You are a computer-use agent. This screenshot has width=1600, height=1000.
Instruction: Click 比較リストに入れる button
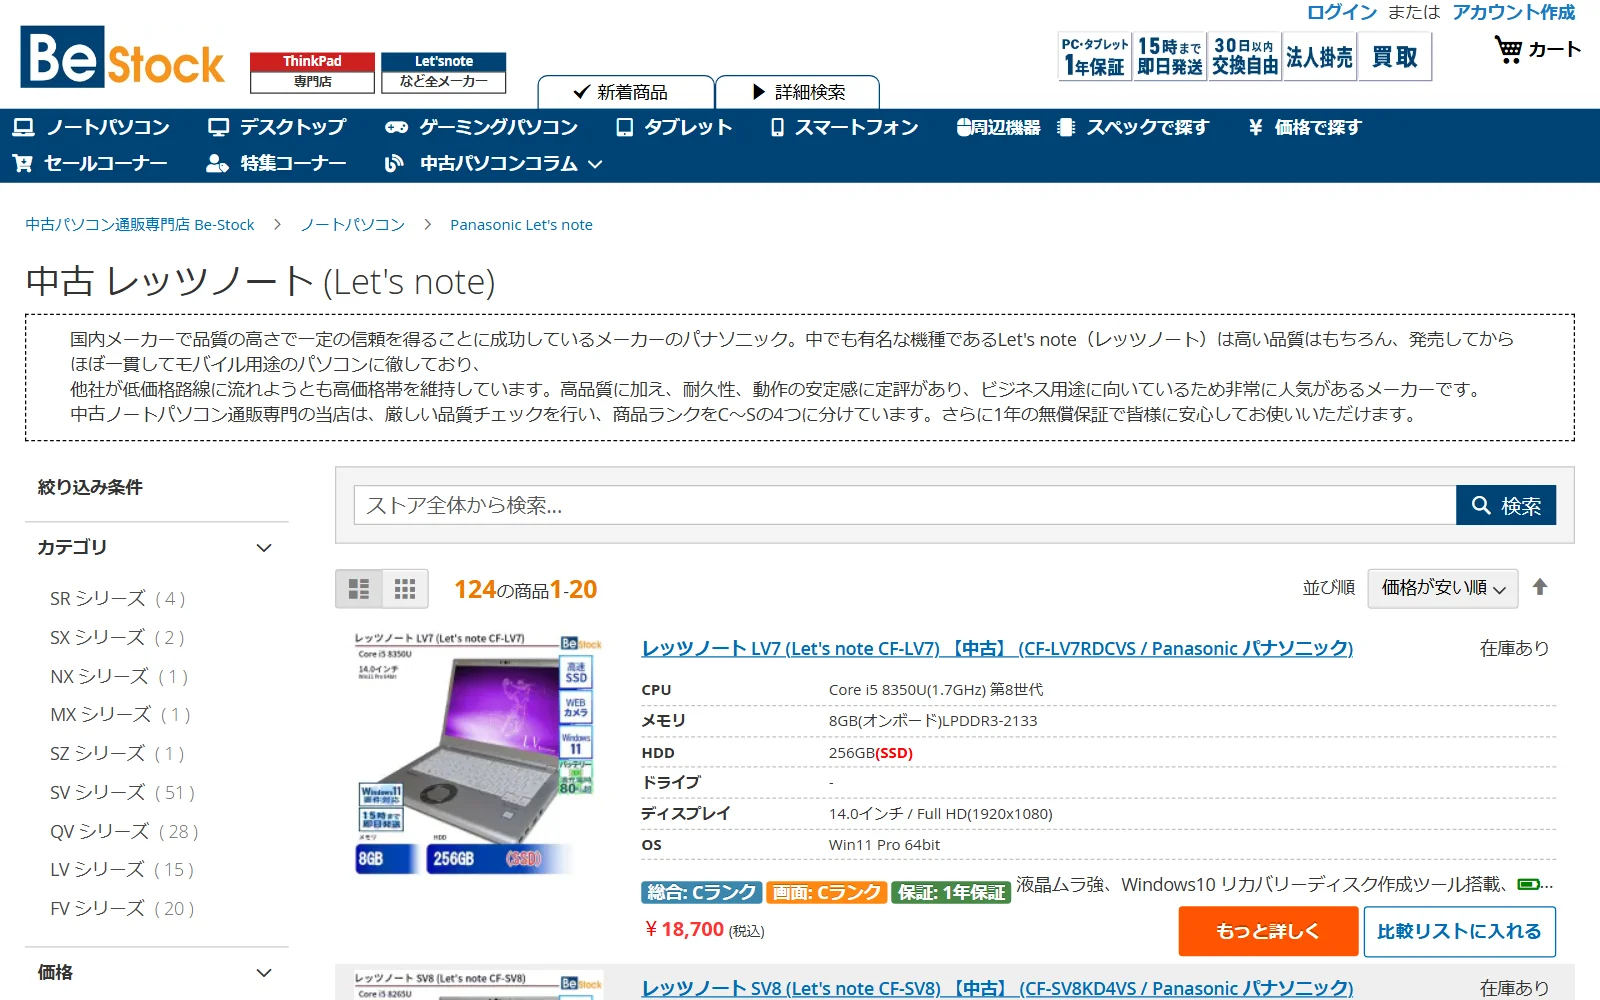(x=1459, y=931)
